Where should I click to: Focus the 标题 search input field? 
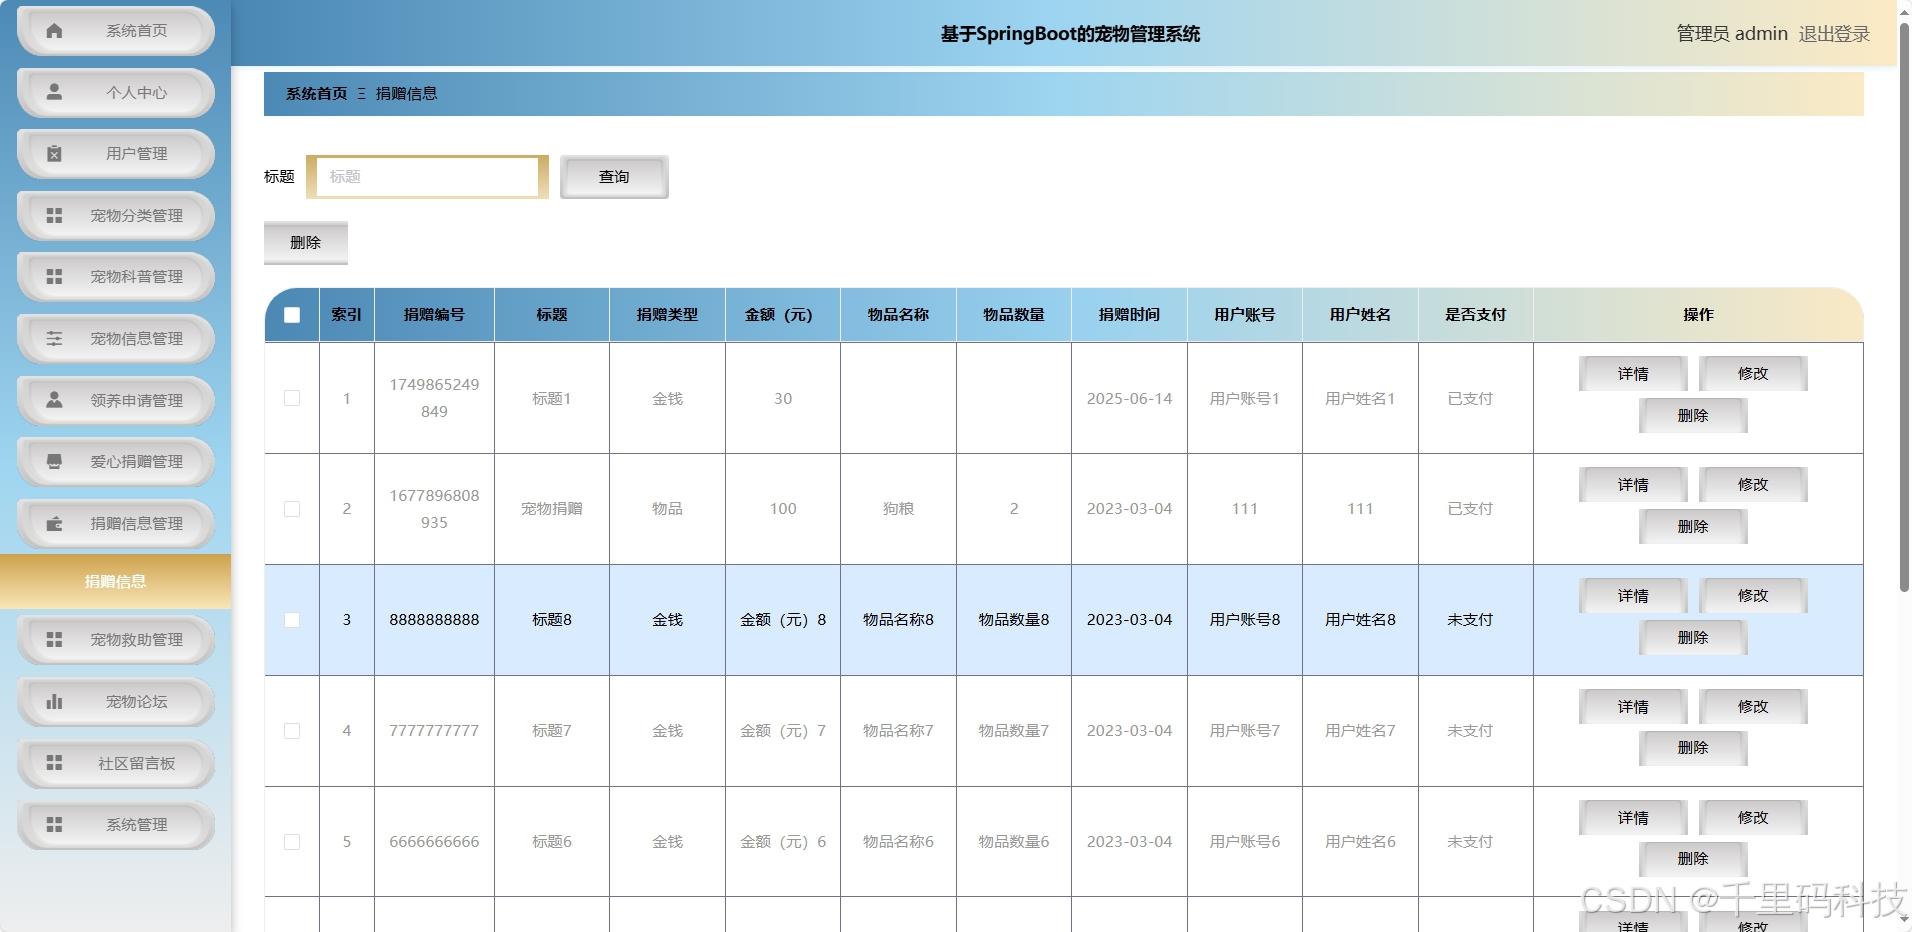click(x=428, y=177)
